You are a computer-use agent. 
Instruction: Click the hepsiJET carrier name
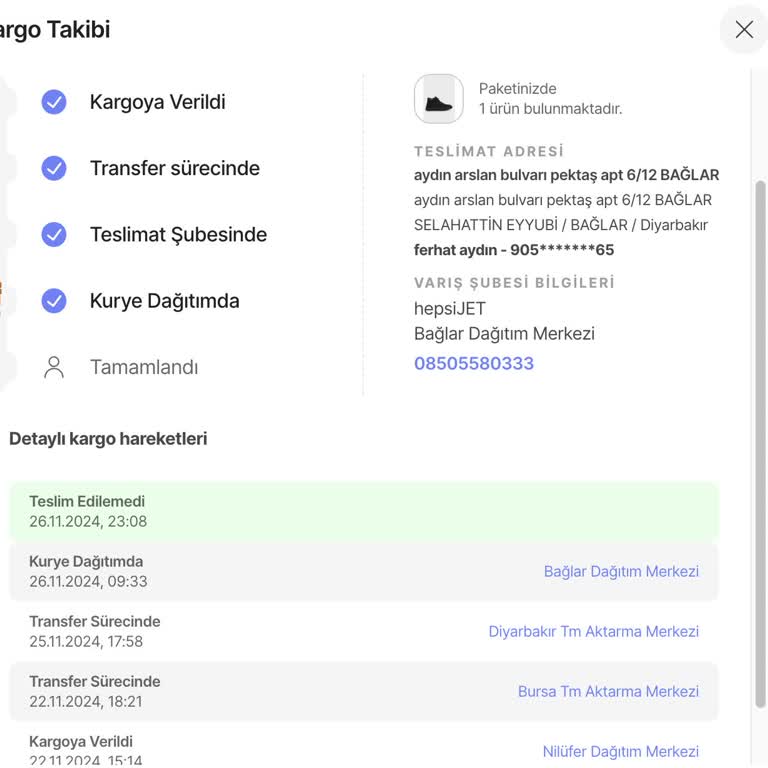(x=450, y=309)
